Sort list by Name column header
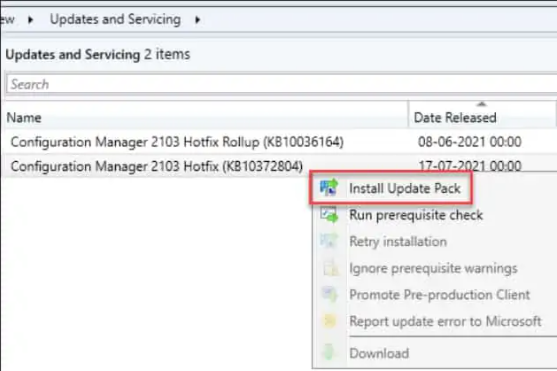The image size is (557, 371). point(206,117)
